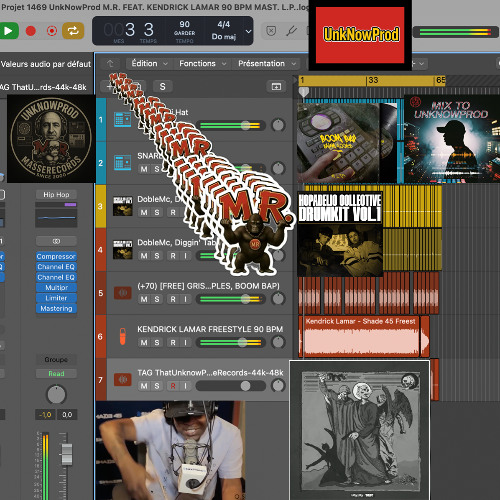Open the tuner fork icon
The width and height of the screenshot is (500, 500).
click(x=291, y=31)
